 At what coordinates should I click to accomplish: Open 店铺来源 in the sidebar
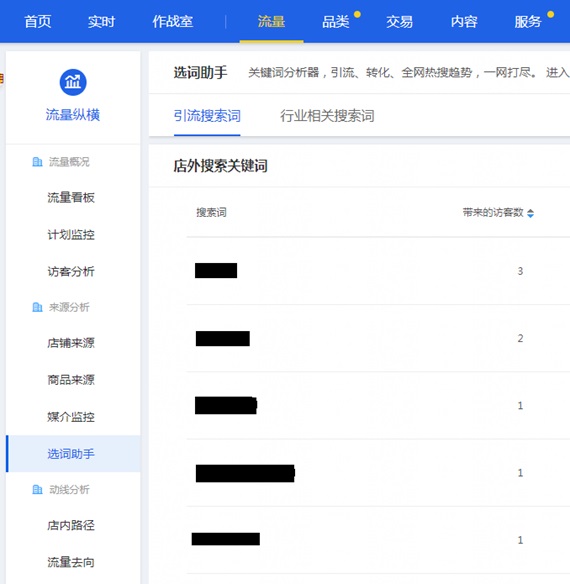pos(71,343)
